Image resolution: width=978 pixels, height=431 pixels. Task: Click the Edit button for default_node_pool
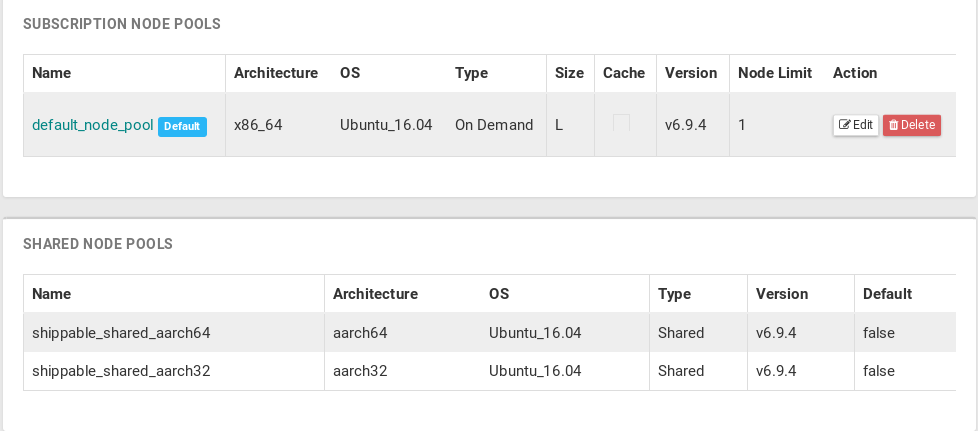(855, 125)
